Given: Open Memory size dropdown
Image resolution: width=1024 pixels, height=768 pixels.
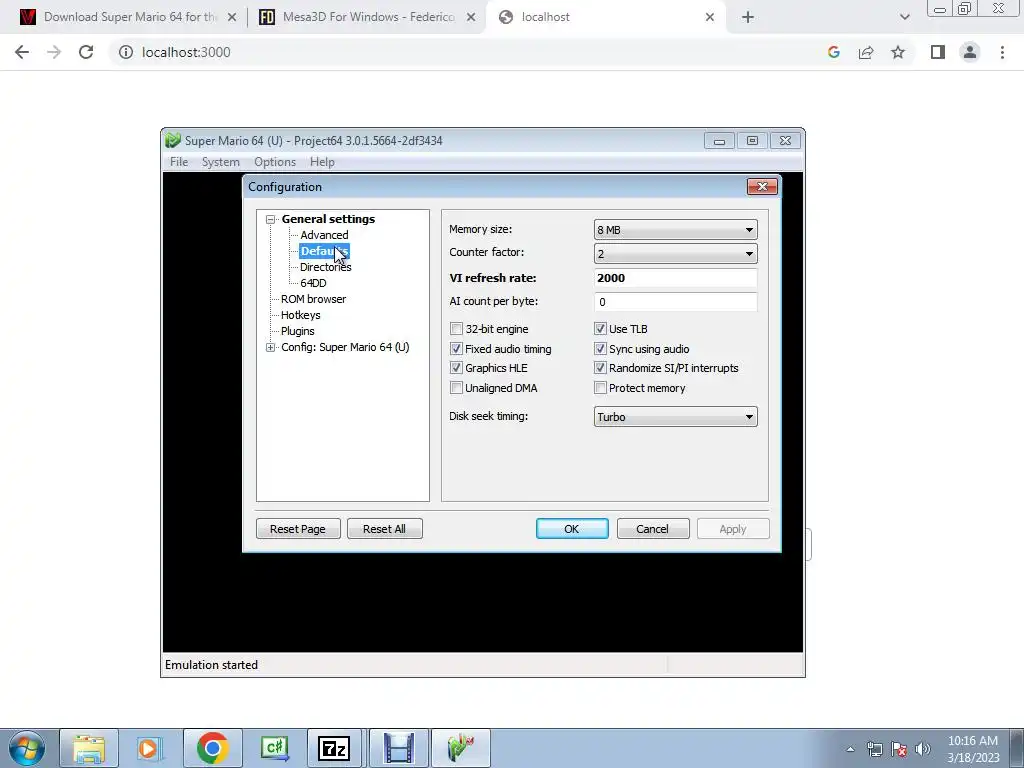Looking at the screenshot, I should (675, 230).
